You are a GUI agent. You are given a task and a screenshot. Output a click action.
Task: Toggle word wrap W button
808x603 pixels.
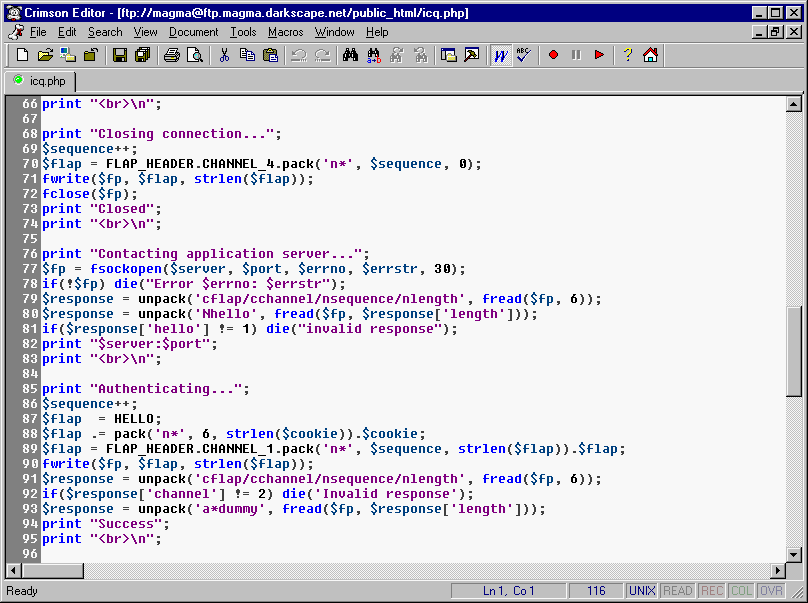click(500, 55)
